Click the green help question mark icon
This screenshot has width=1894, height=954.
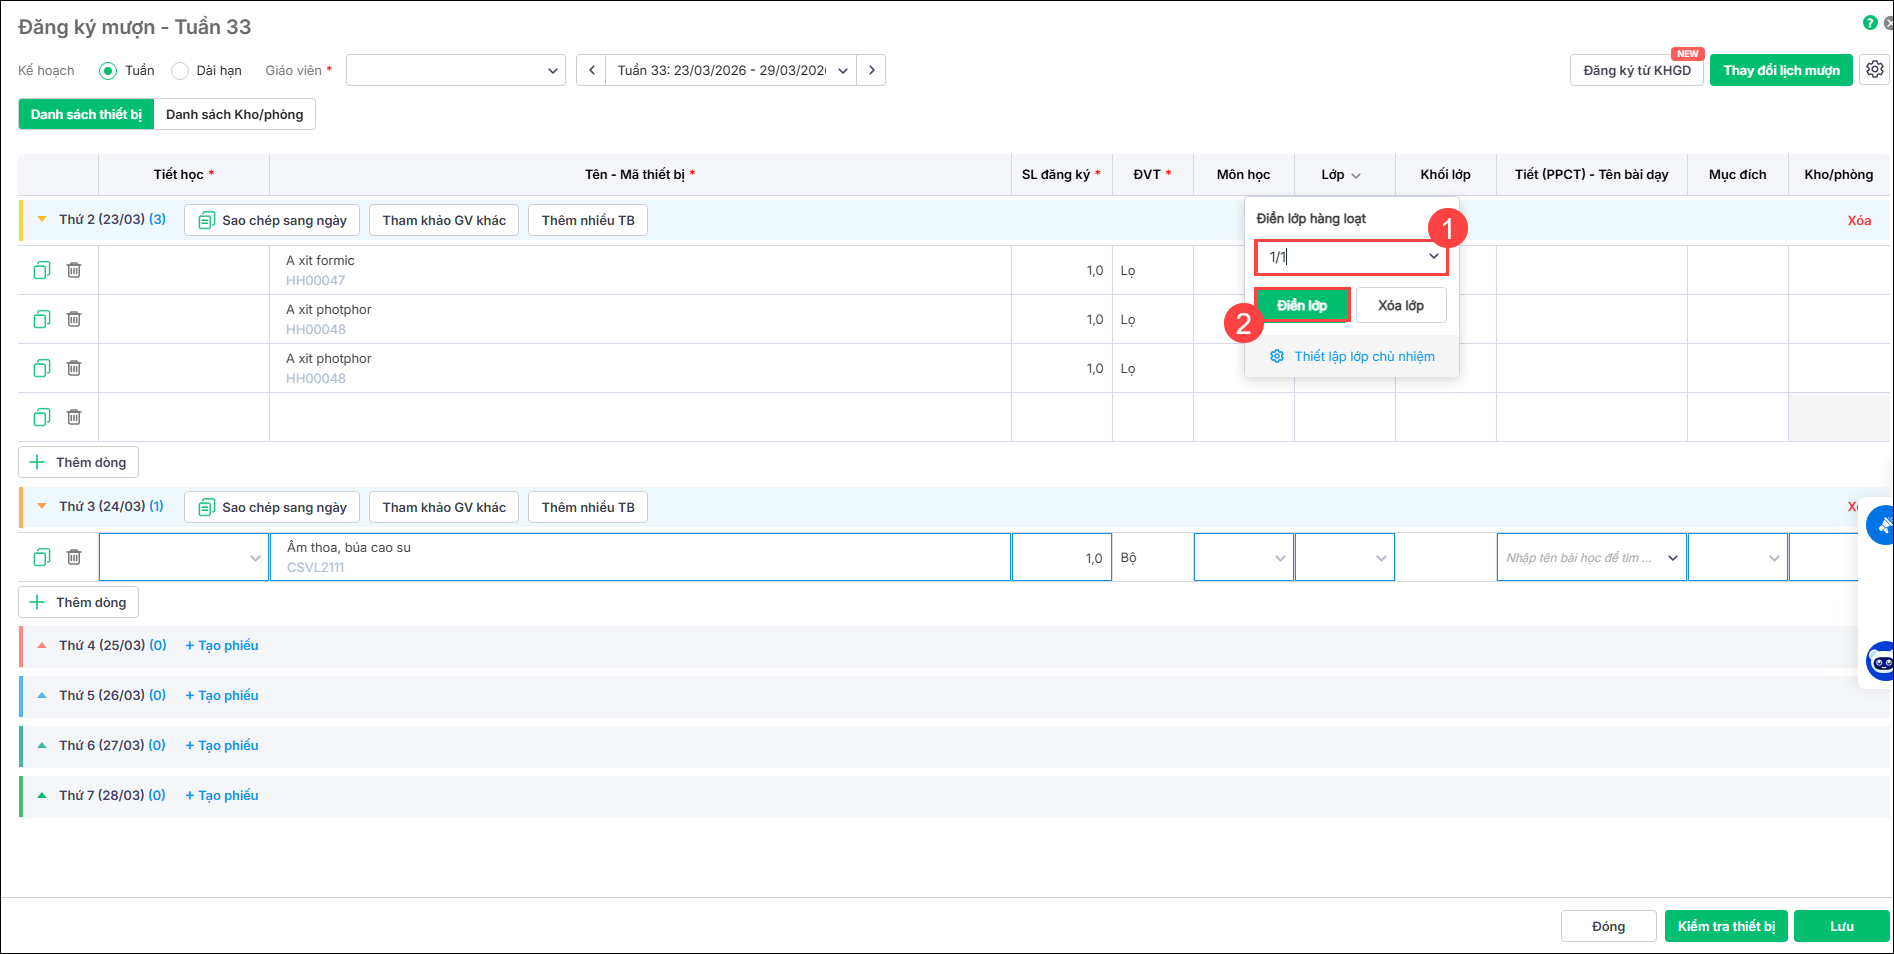pos(1870,23)
